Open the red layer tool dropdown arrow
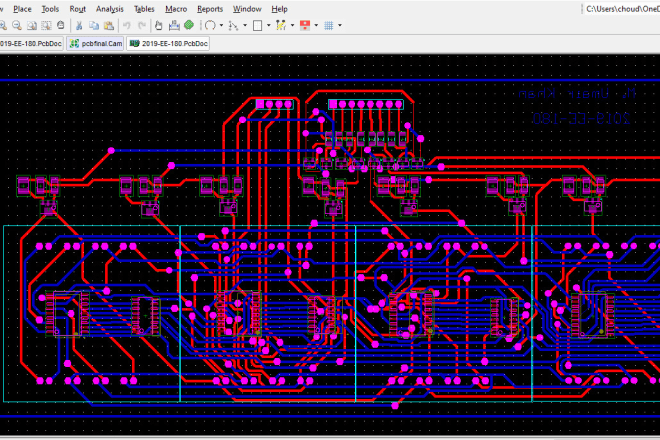The image size is (660, 440). (x=316, y=26)
